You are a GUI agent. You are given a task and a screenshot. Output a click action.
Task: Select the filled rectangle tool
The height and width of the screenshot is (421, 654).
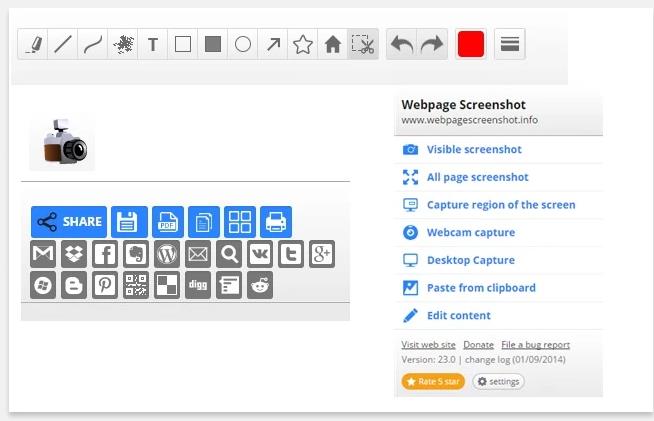pos(213,44)
